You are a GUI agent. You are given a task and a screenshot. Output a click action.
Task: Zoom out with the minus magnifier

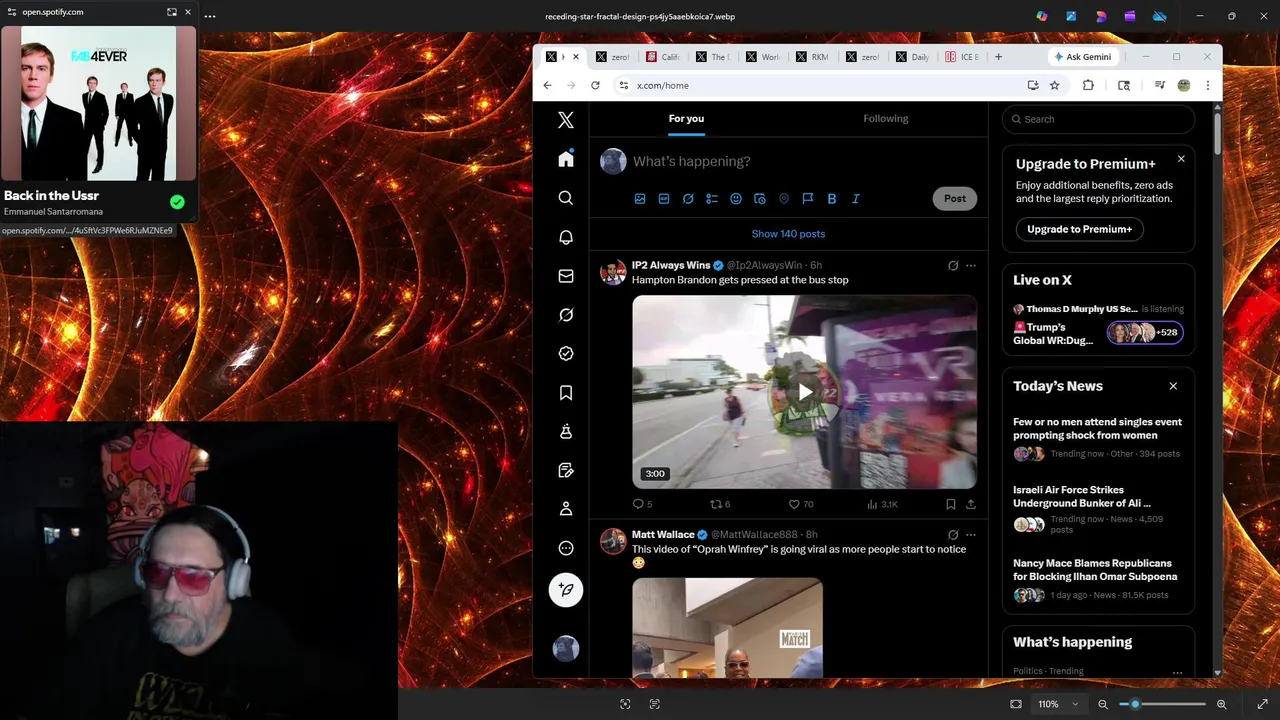1103,704
